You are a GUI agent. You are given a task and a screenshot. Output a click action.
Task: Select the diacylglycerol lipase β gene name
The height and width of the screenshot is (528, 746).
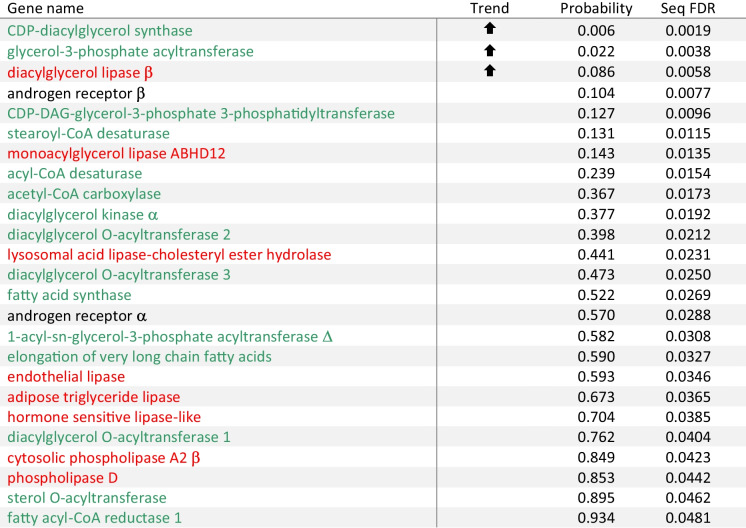(x=80, y=73)
